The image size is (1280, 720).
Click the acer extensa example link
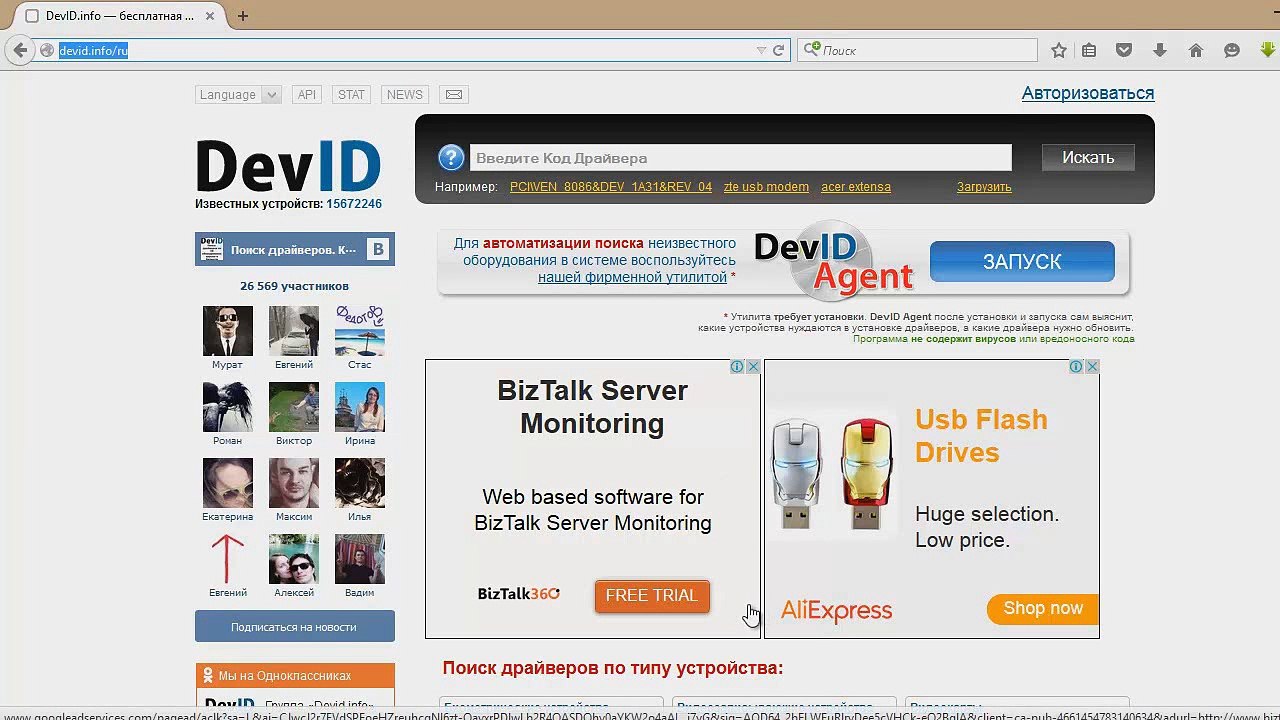click(856, 187)
